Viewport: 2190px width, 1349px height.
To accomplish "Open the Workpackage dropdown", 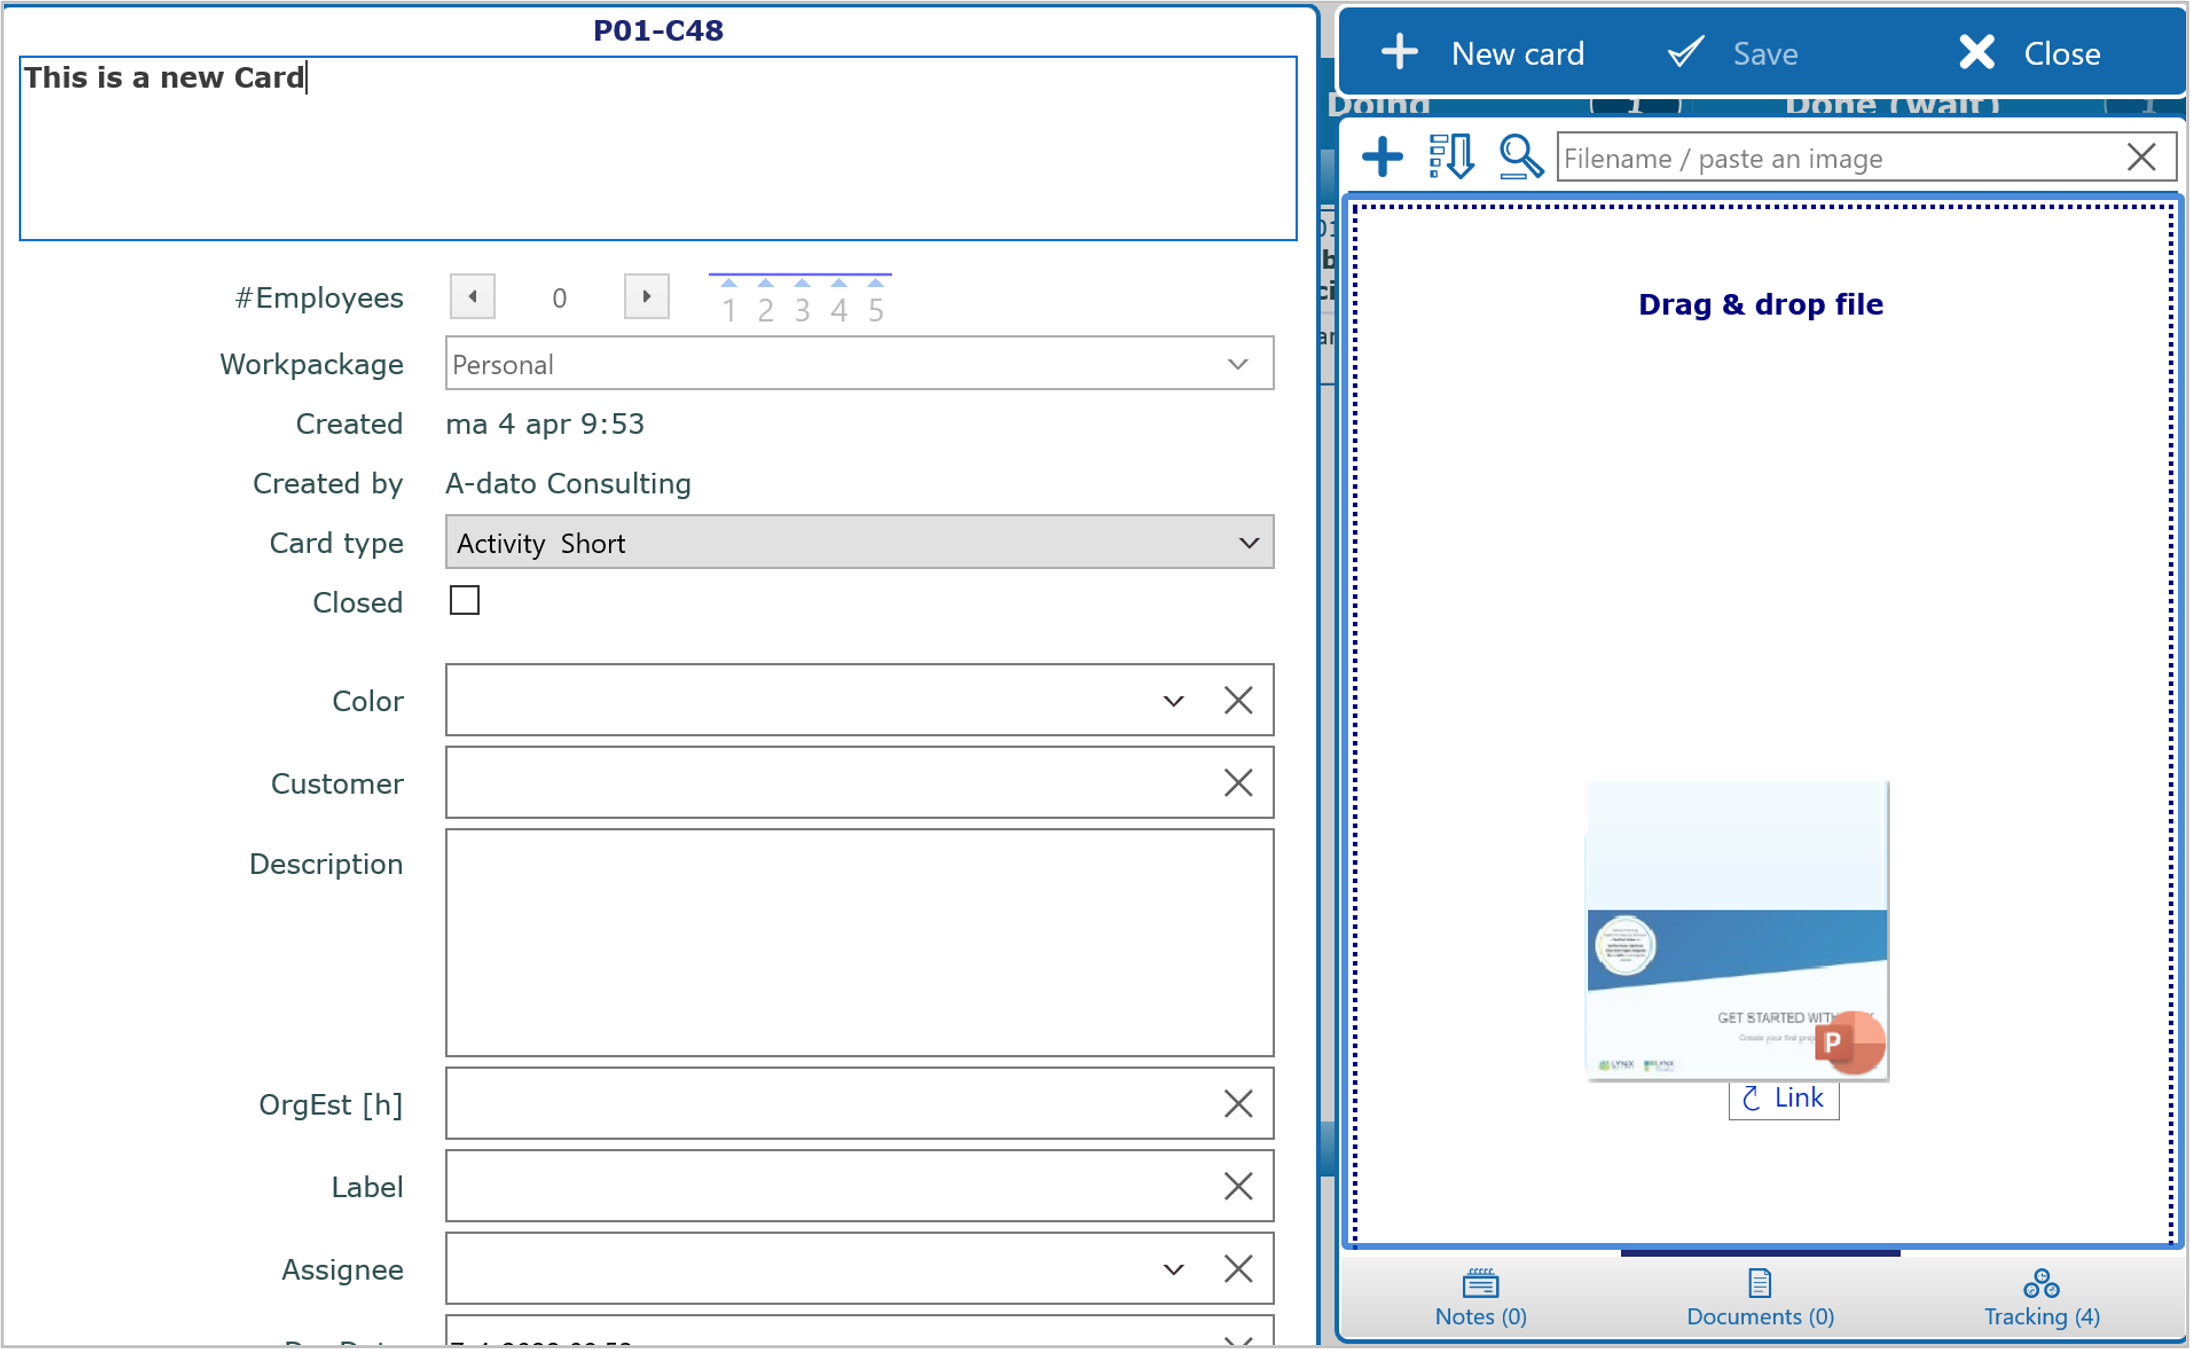I will point(859,364).
